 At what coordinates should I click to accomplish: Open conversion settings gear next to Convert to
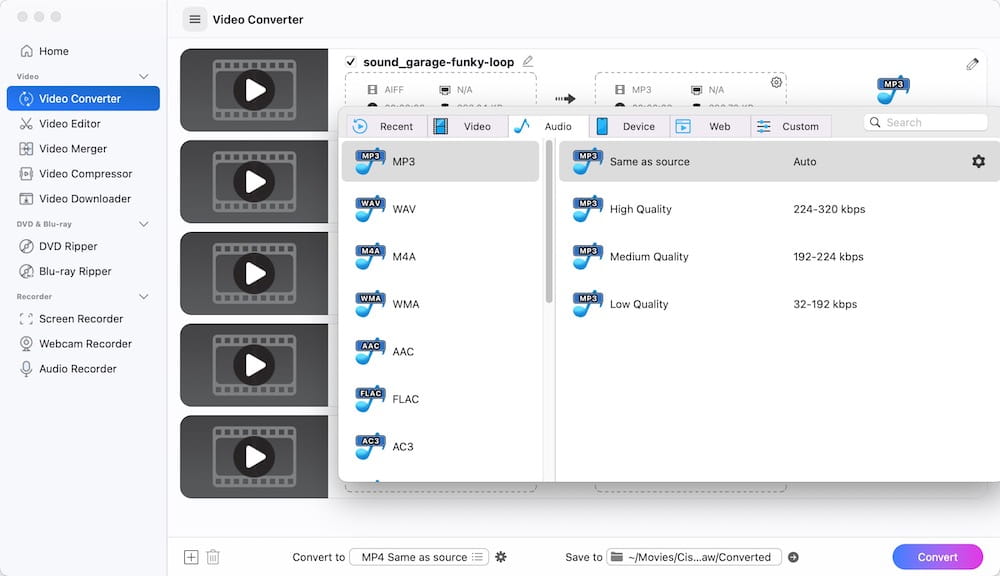pos(501,557)
